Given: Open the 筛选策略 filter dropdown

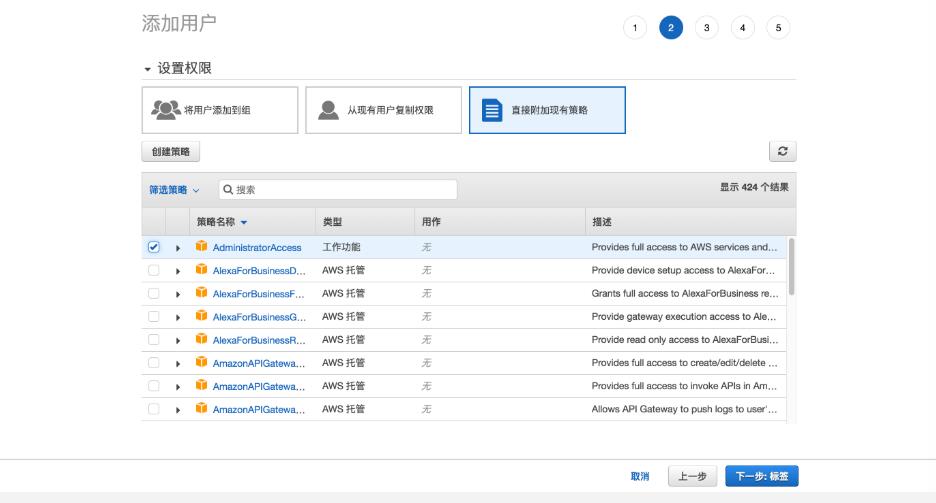Looking at the screenshot, I should (174, 190).
